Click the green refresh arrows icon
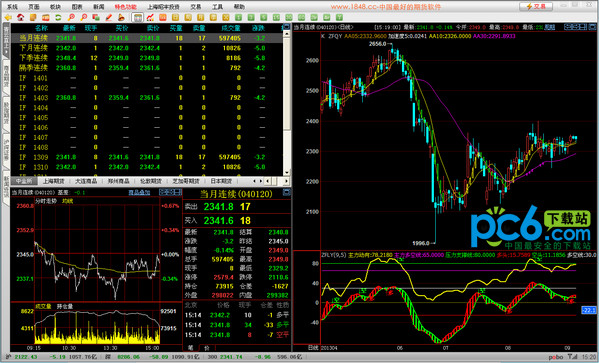Viewport: 599px width, 363px height. 58,17
